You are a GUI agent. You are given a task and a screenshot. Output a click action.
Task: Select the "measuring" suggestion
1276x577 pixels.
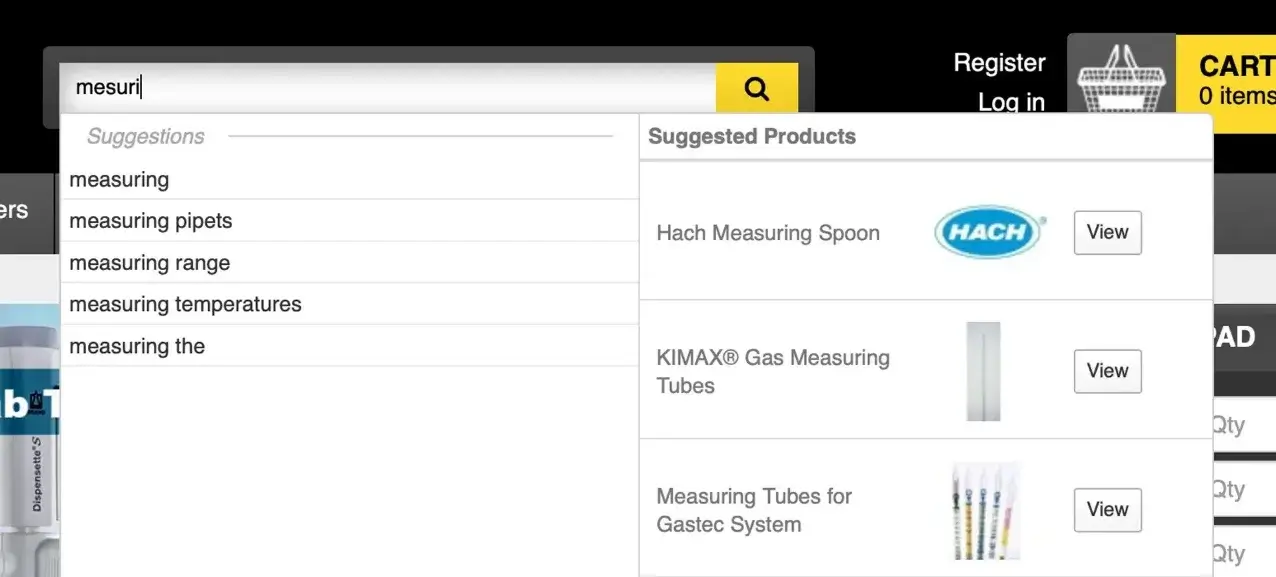click(x=119, y=180)
